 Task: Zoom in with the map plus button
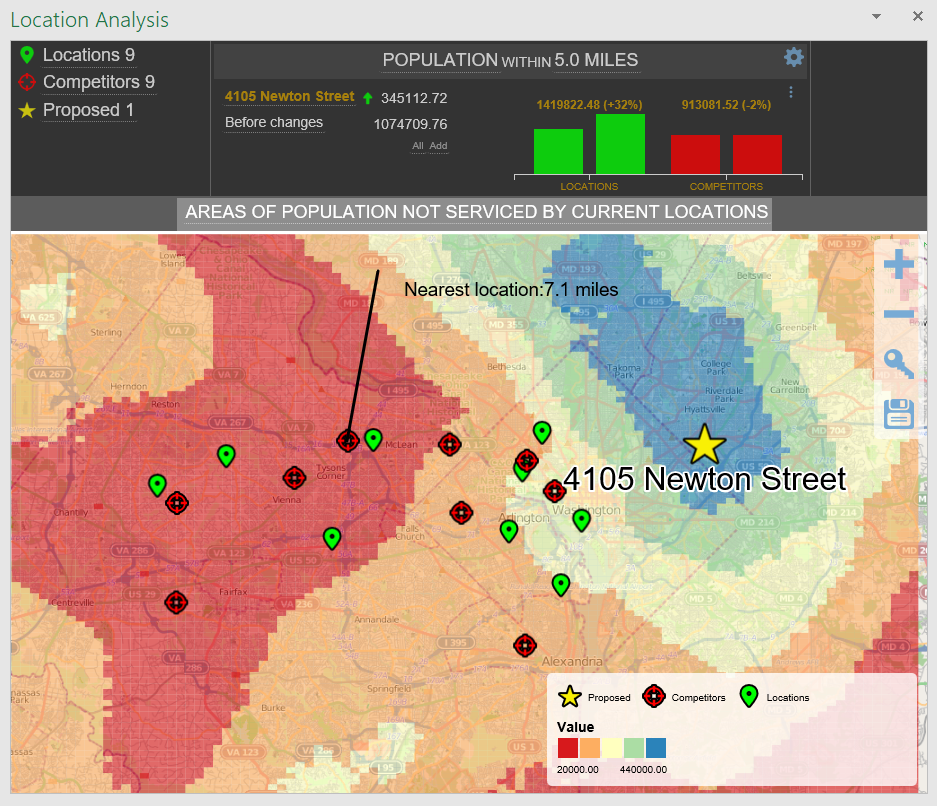point(899,264)
